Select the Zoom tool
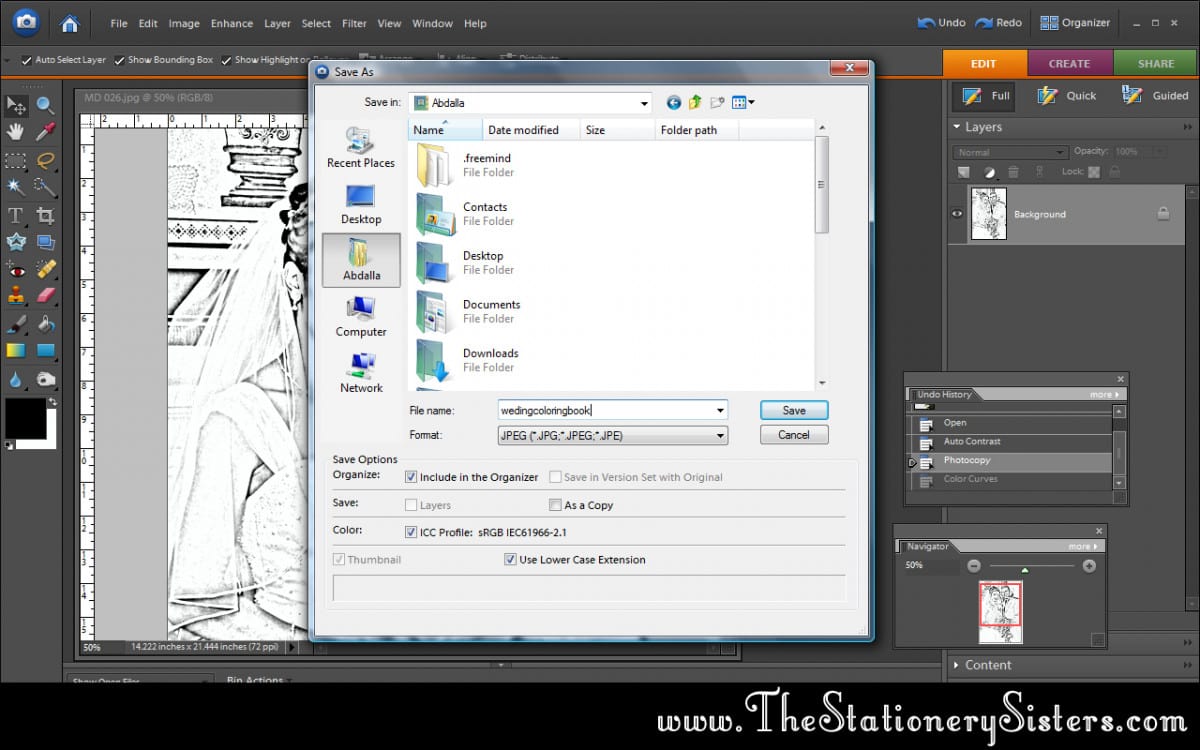 (x=44, y=104)
